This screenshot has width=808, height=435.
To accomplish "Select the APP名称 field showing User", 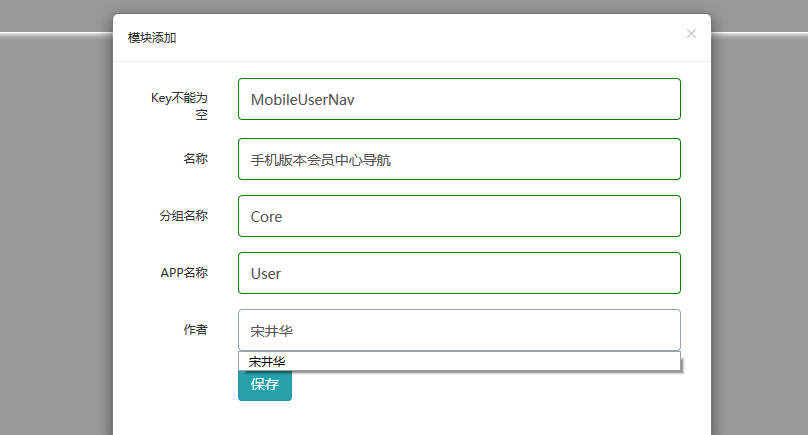I will click(x=459, y=273).
